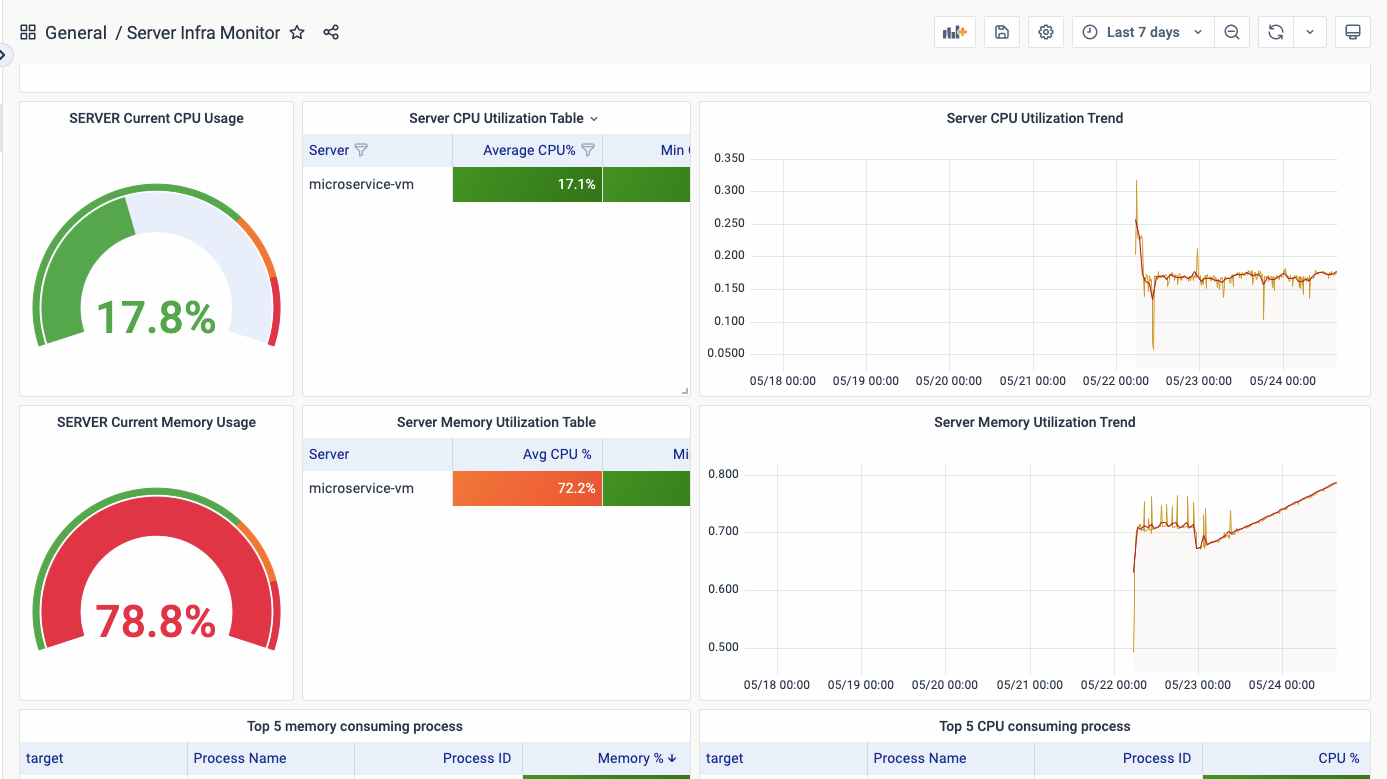Filter the Server column in the CPU table
This screenshot has height=779, width=1387.
point(362,150)
